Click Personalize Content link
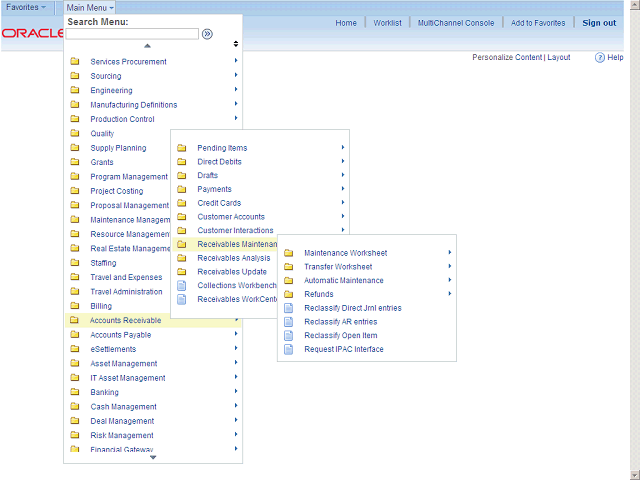640x480 pixels. (507, 58)
